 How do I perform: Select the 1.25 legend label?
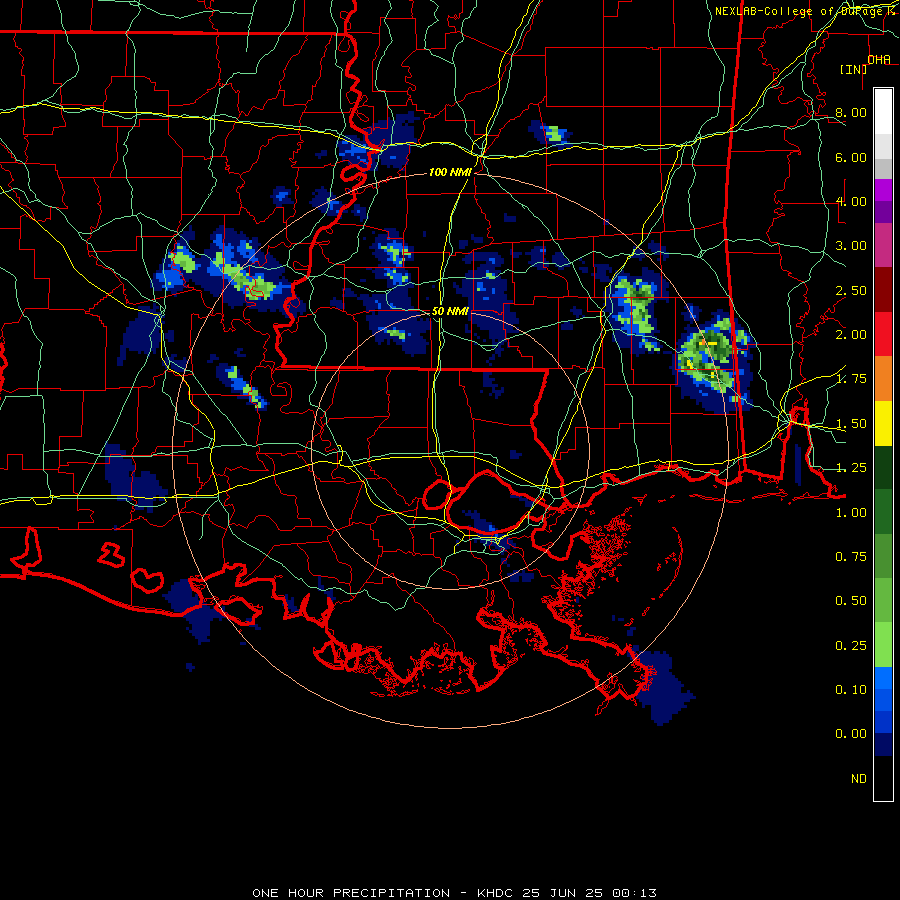coord(851,468)
